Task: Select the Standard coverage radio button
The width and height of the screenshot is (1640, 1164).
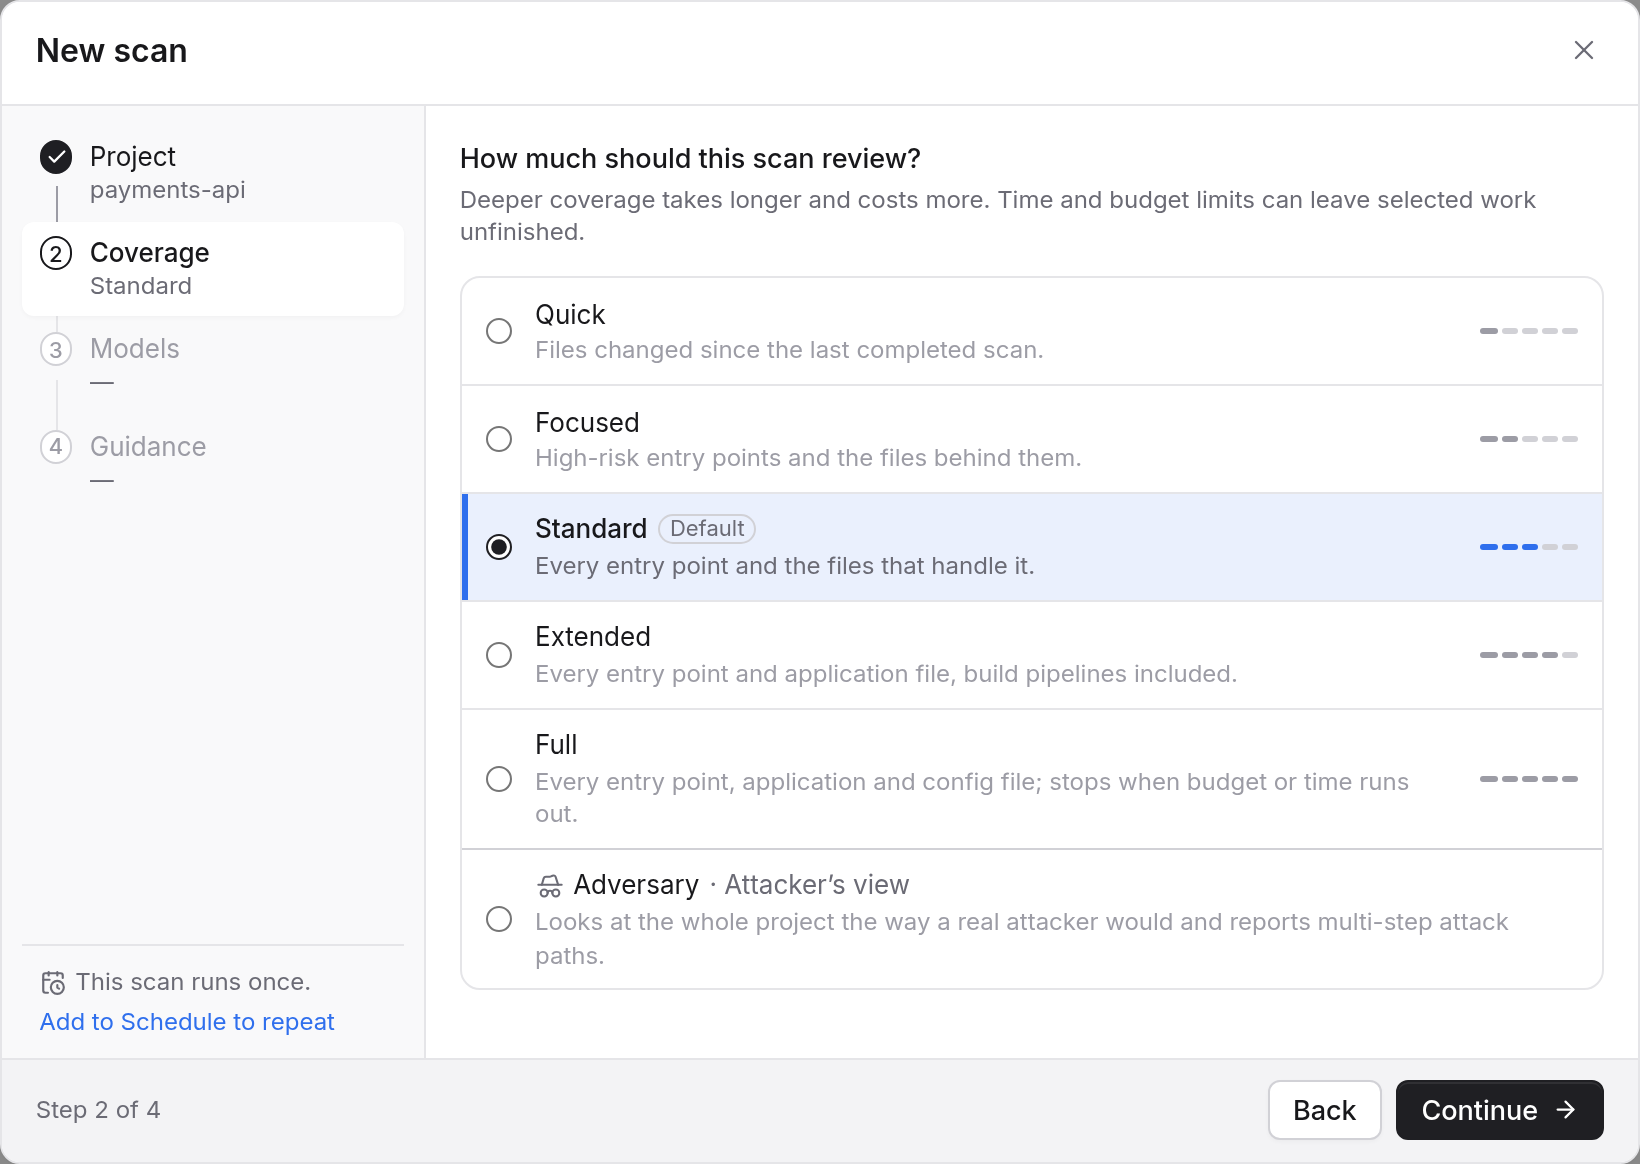Action: pyautogui.click(x=499, y=547)
